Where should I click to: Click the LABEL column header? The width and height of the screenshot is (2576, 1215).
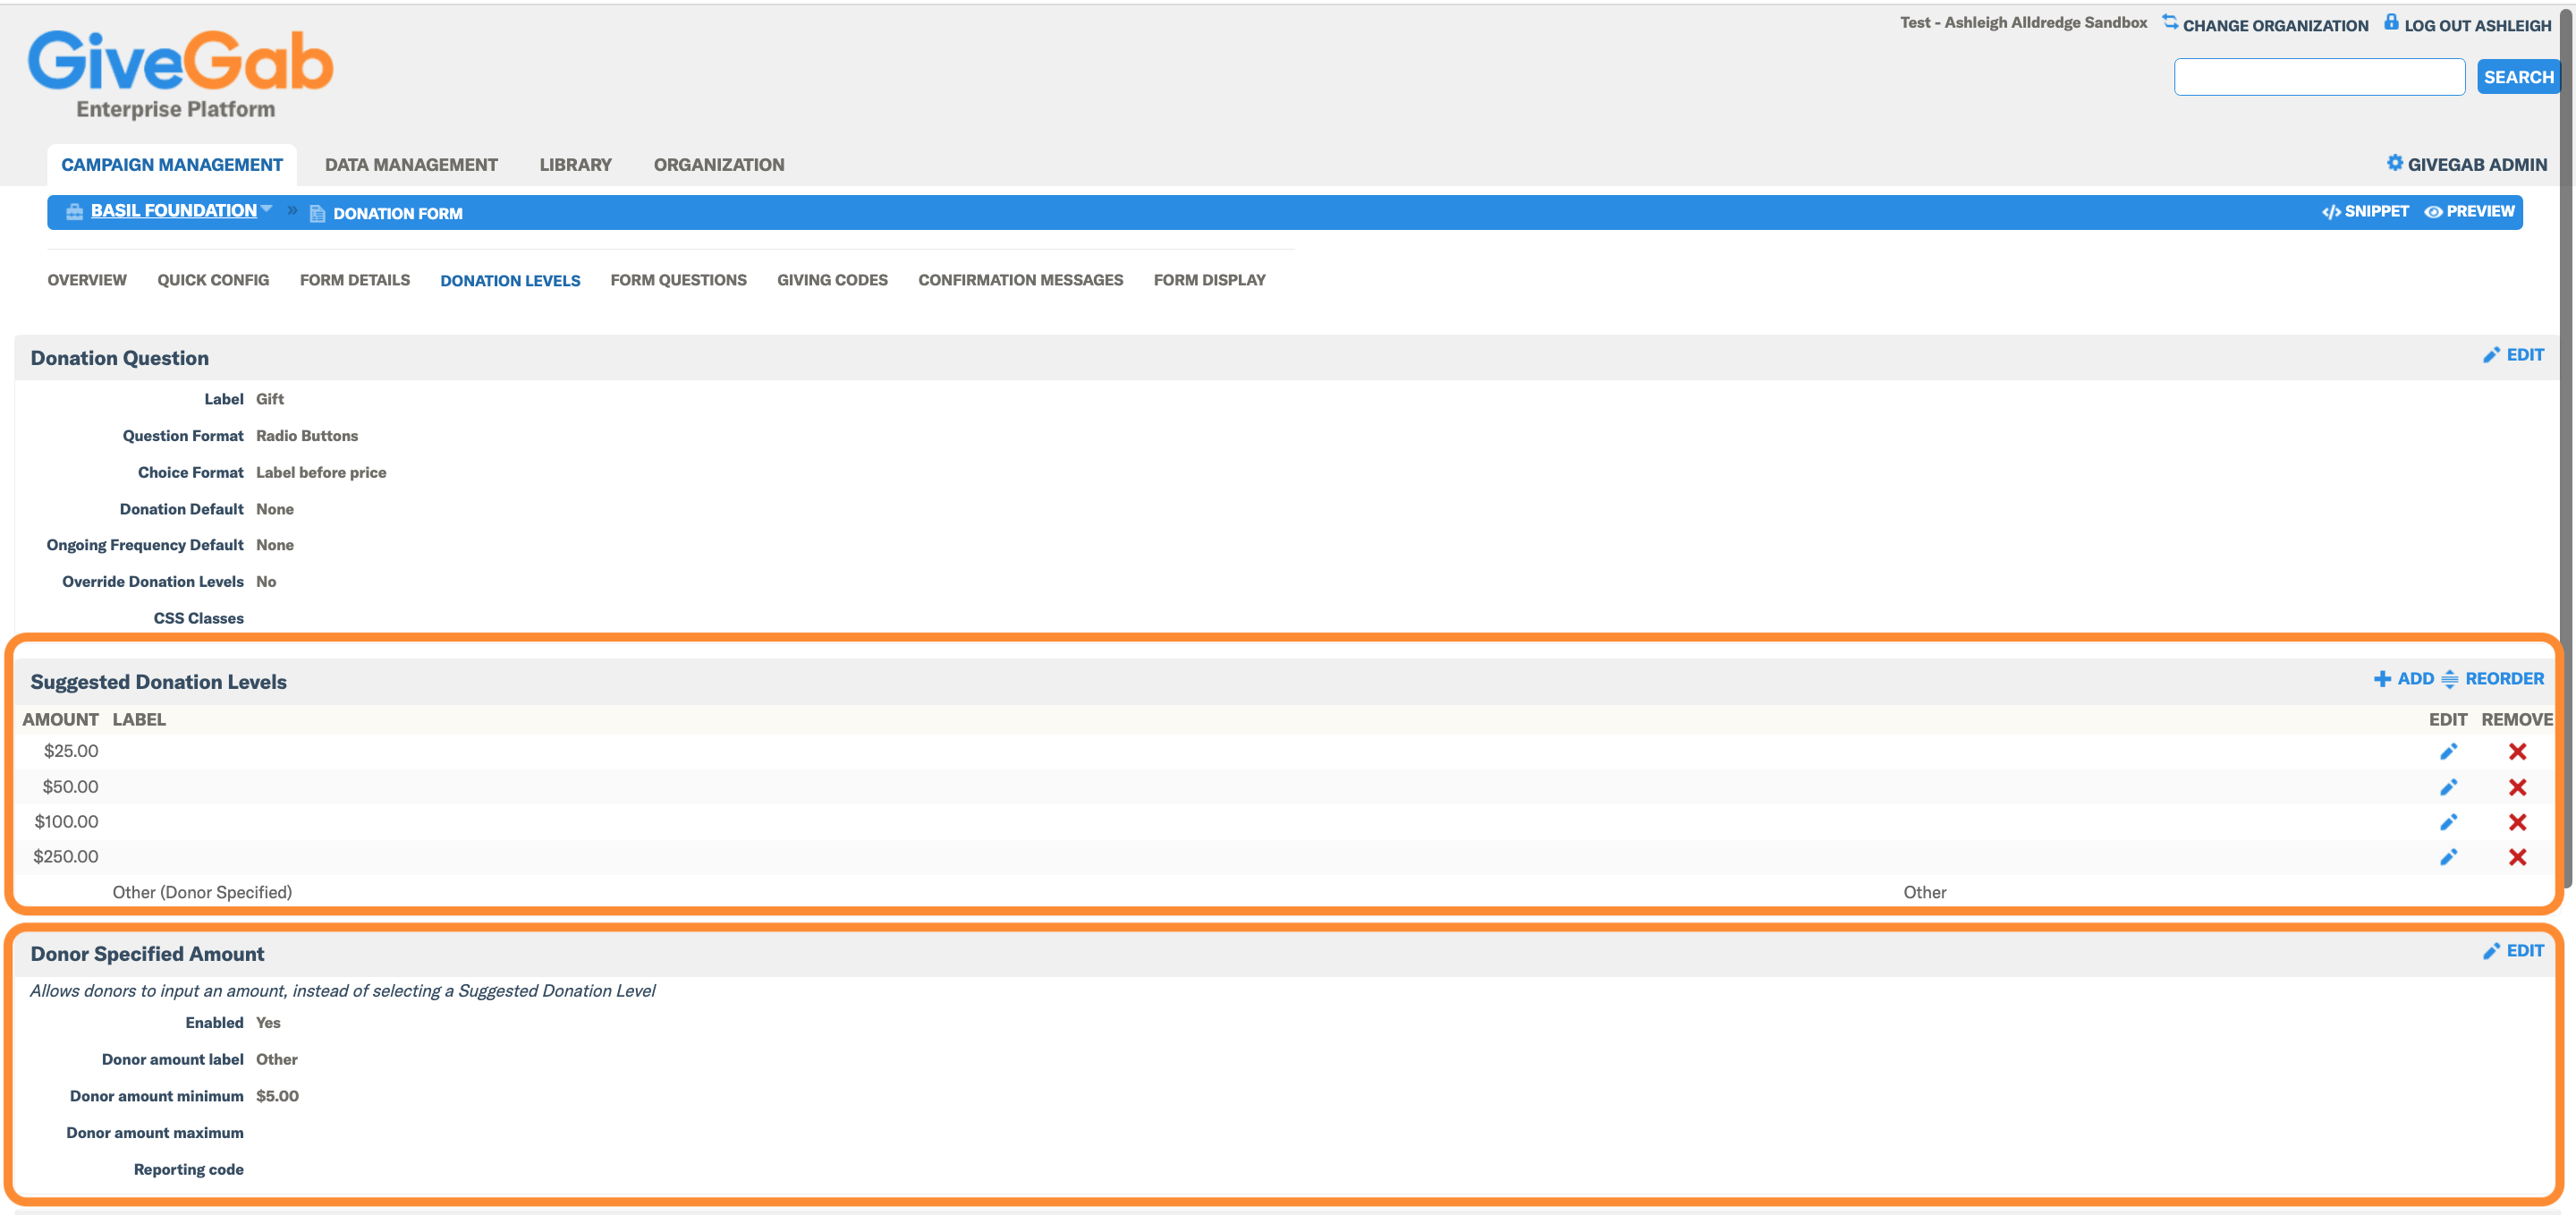[139, 720]
